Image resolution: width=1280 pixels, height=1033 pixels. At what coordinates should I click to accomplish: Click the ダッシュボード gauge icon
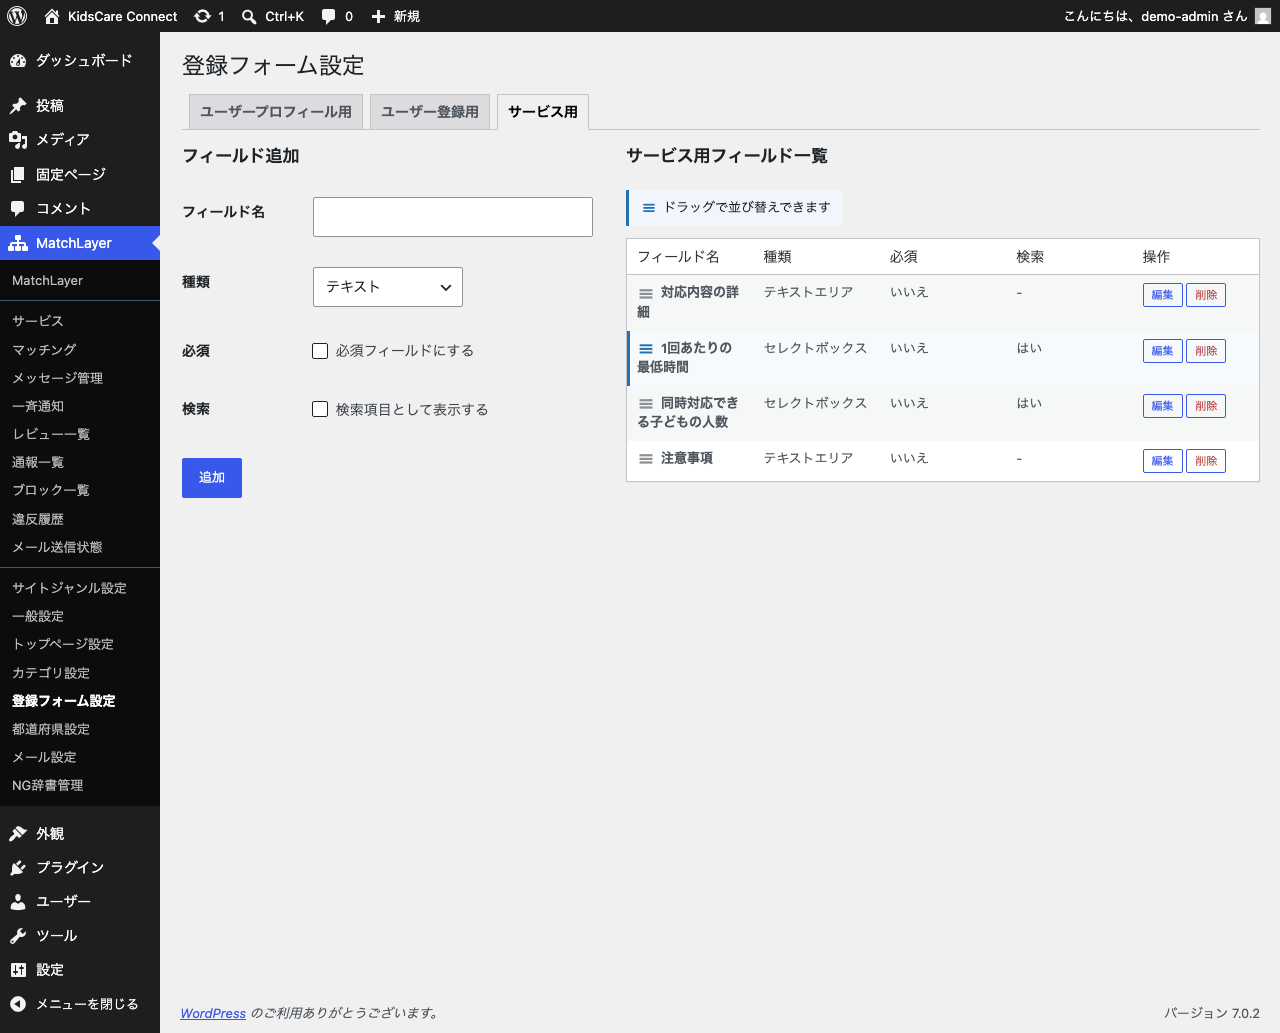(x=18, y=61)
